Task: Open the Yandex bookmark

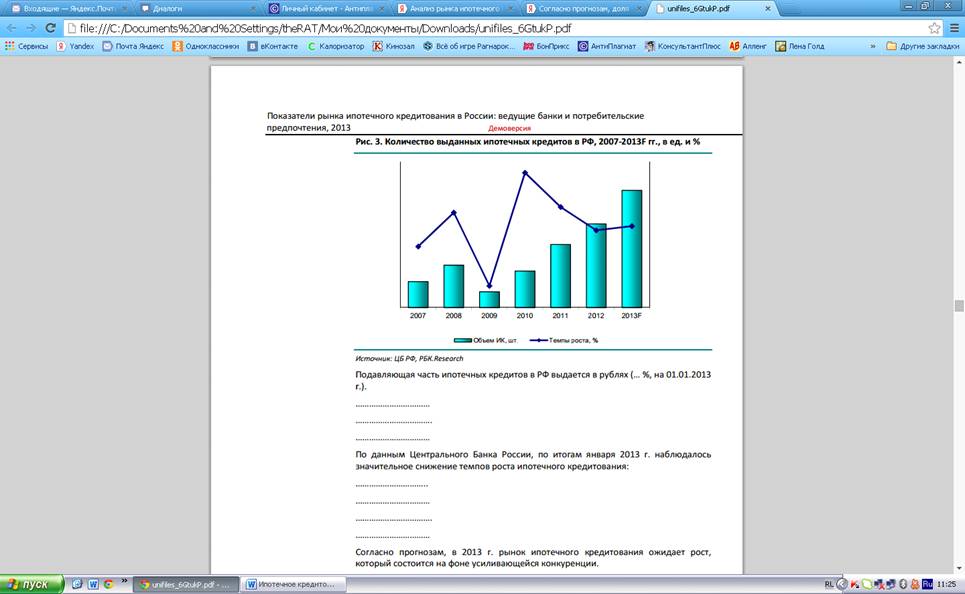Action: [x=75, y=46]
